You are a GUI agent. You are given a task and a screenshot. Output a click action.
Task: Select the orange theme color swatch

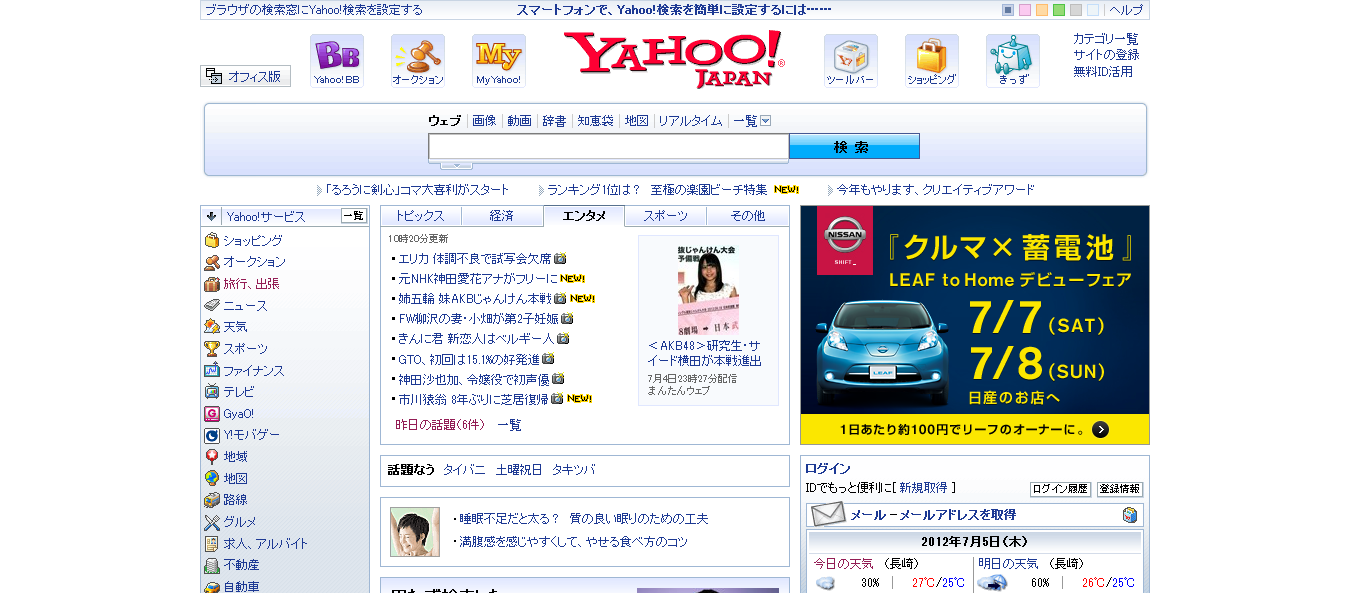tap(1042, 10)
